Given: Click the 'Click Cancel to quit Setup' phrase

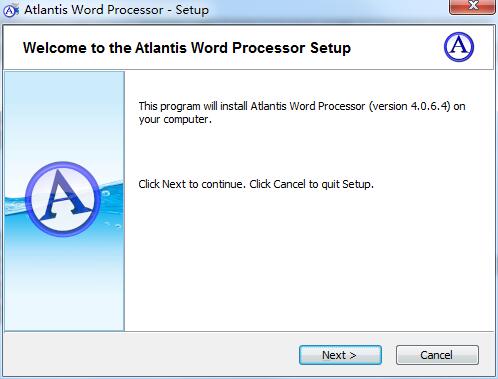Looking at the screenshot, I should point(311,184).
